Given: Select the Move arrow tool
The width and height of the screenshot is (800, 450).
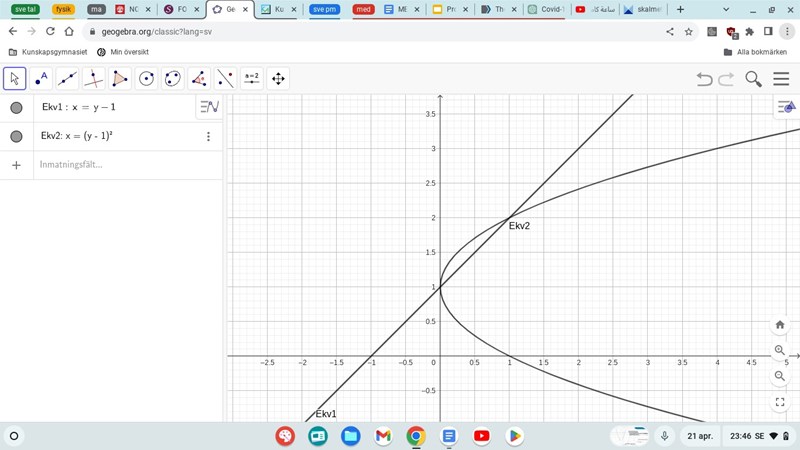Looking at the screenshot, I should [15, 78].
